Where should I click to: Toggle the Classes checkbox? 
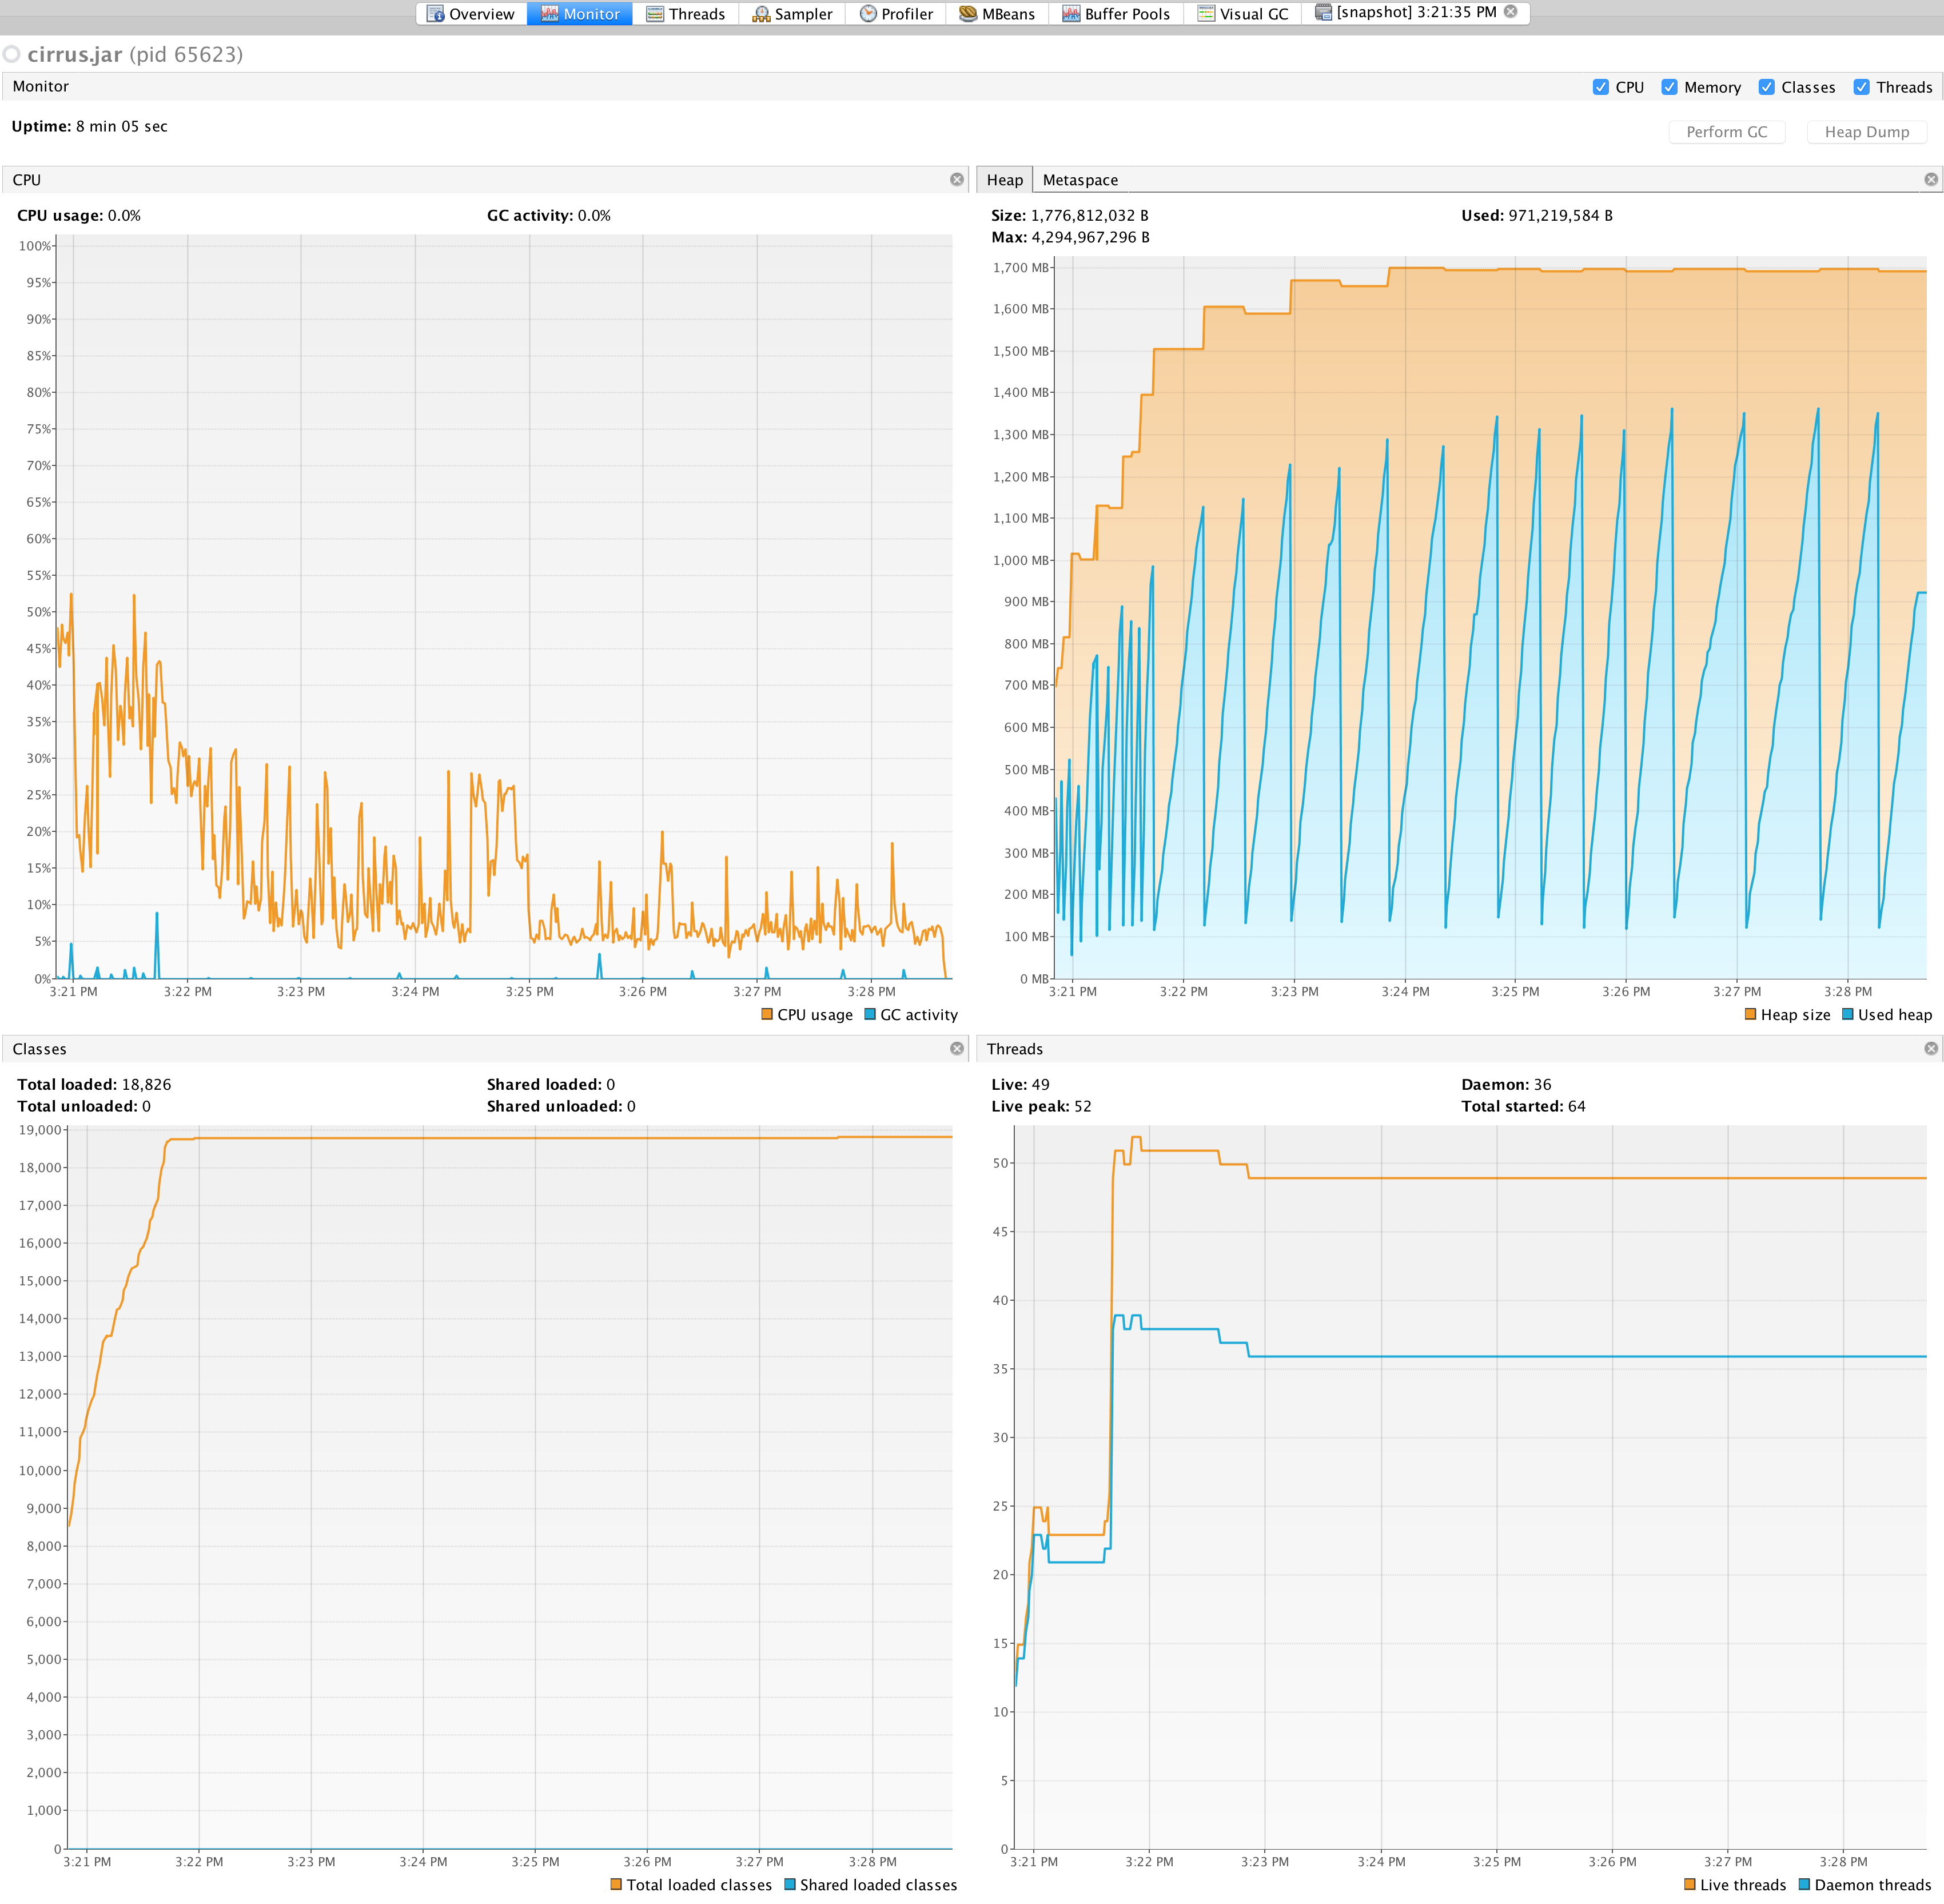[1766, 87]
